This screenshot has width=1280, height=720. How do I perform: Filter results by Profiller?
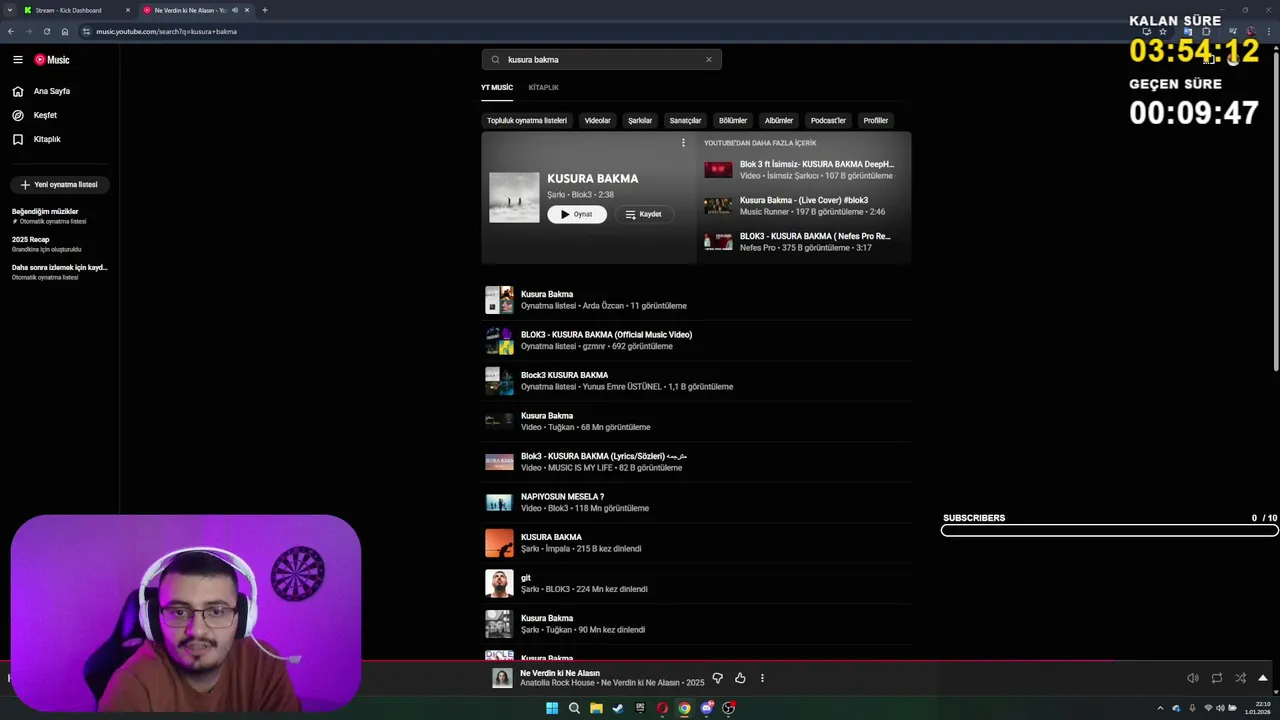click(876, 120)
